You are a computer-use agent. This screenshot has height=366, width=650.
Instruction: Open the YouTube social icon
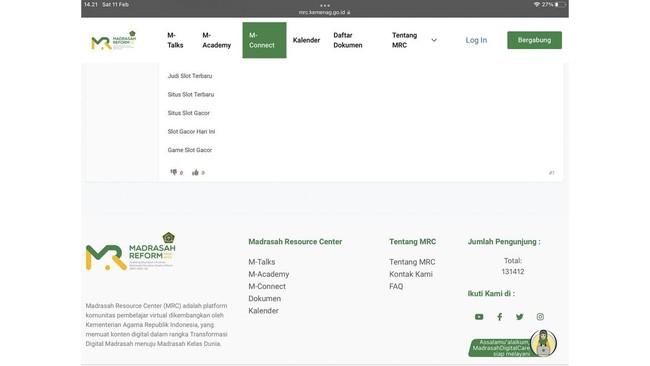(479, 317)
